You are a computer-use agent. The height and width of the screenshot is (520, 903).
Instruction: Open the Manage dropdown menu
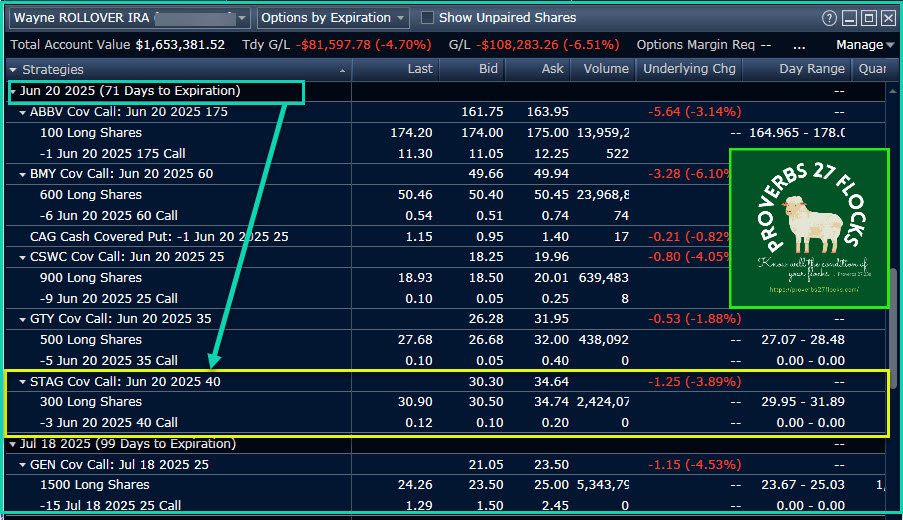[x=865, y=45]
